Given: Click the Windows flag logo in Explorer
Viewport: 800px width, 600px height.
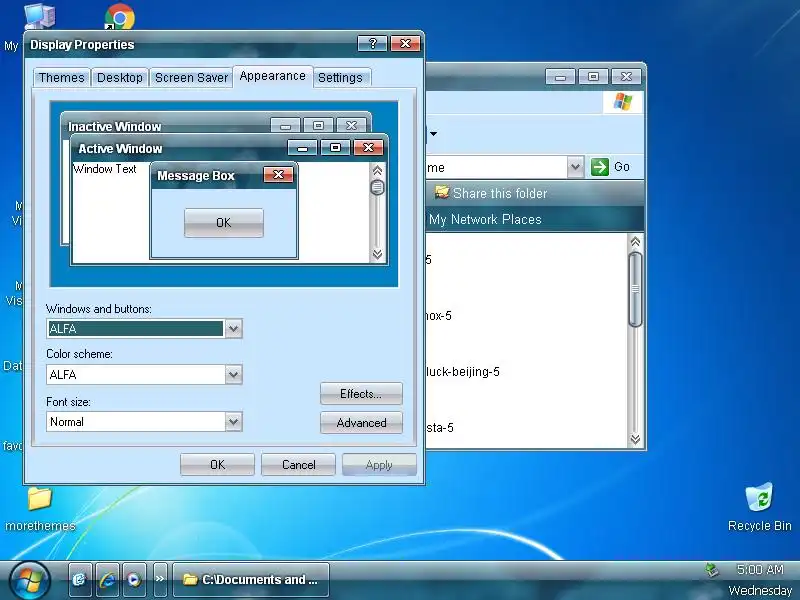Looking at the screenshot, I should pos(622,102).
